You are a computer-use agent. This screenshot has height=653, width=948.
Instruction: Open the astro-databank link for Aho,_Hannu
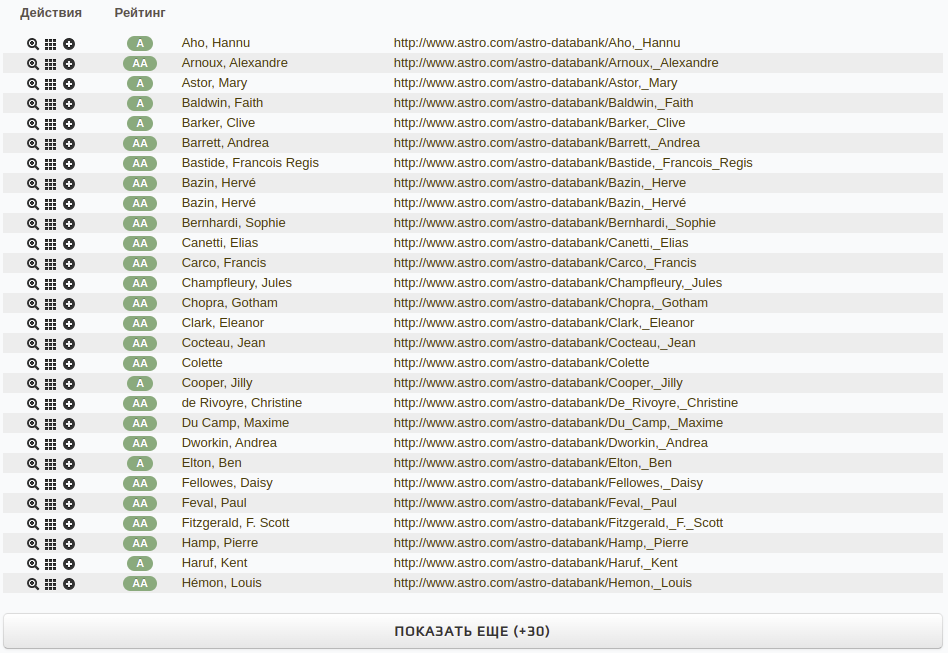point(537,43)
